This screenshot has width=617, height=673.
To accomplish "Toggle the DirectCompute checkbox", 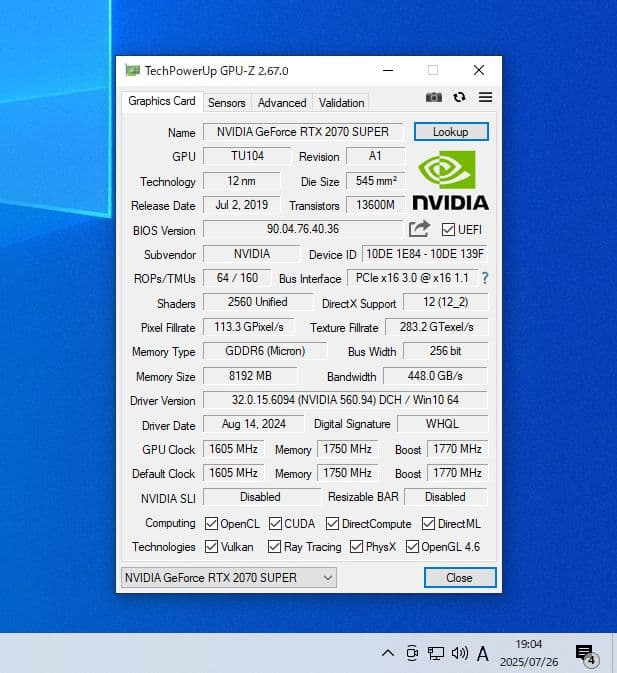I will (332, 524).
